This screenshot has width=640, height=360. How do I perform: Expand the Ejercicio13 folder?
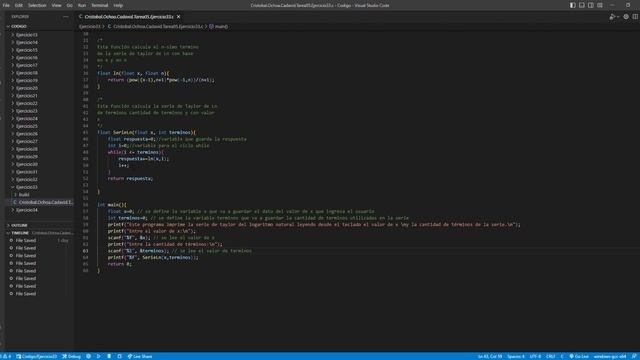pyautogui.click(x=40, y=35)
